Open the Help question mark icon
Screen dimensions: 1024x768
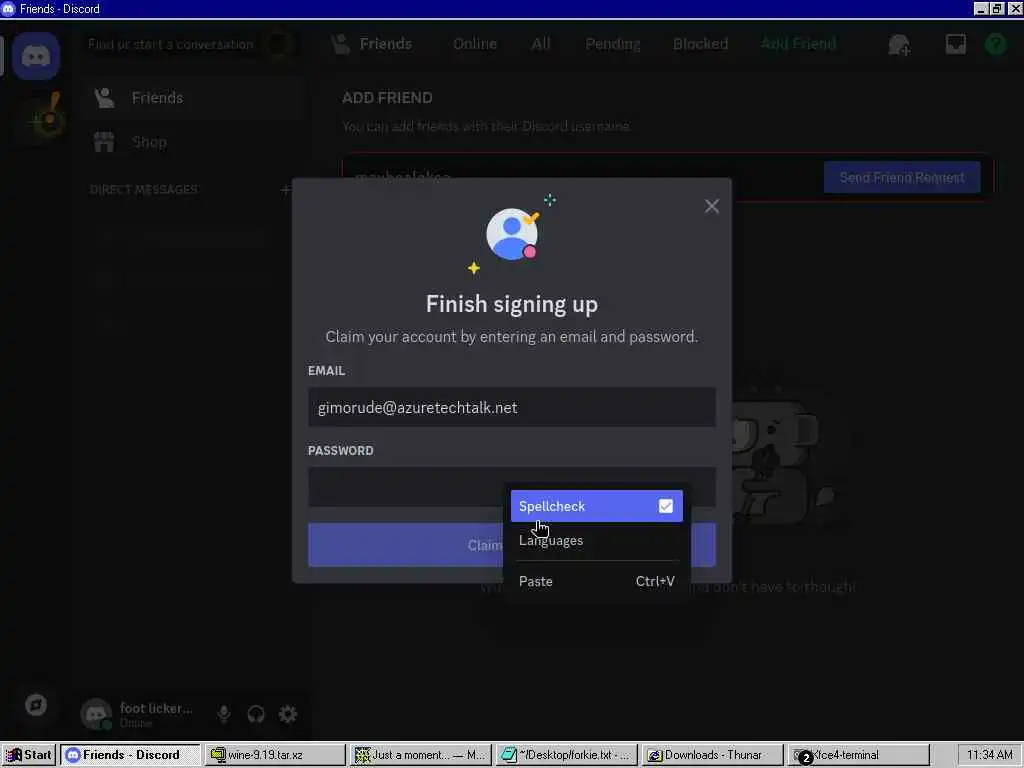(x=996, y=44)
